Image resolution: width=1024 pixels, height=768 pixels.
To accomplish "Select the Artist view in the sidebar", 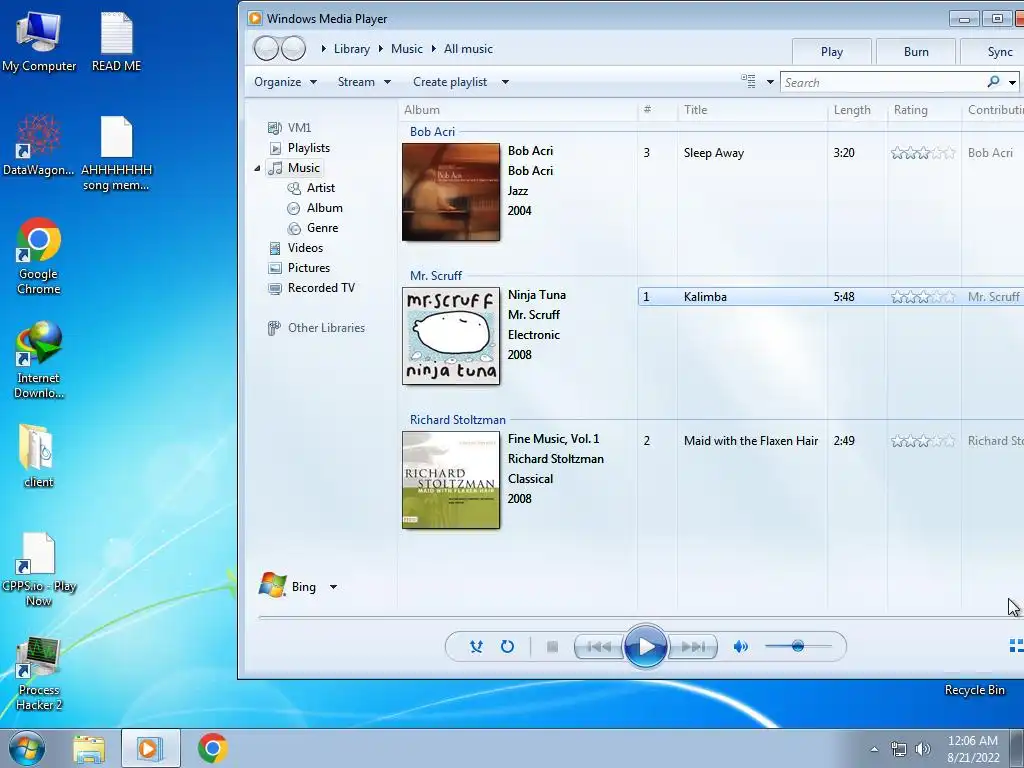I will tap(312, 188).
